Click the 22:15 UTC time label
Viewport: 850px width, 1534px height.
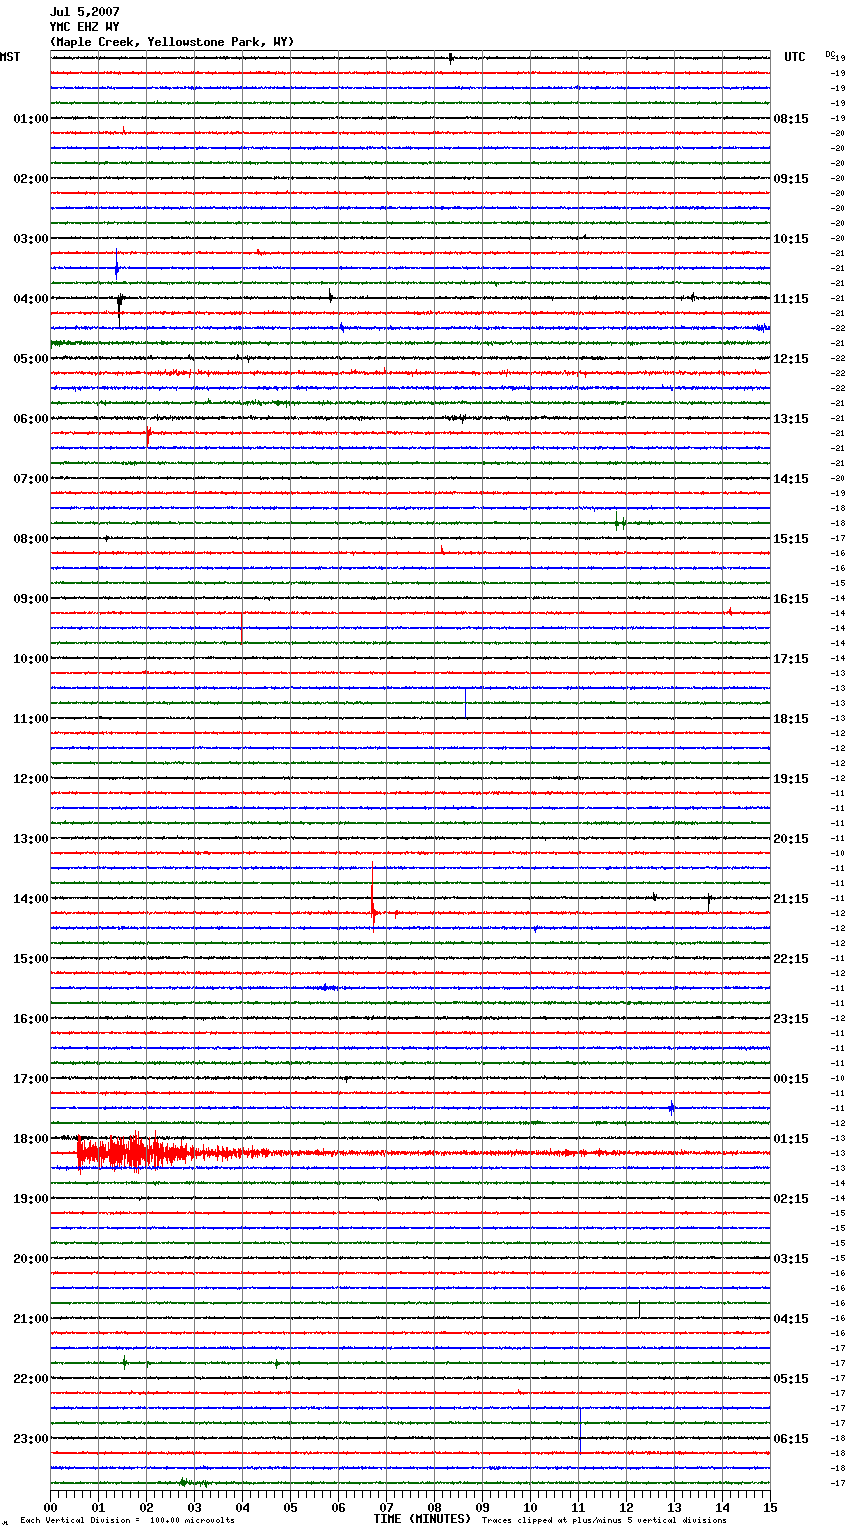tap(791, 959)
